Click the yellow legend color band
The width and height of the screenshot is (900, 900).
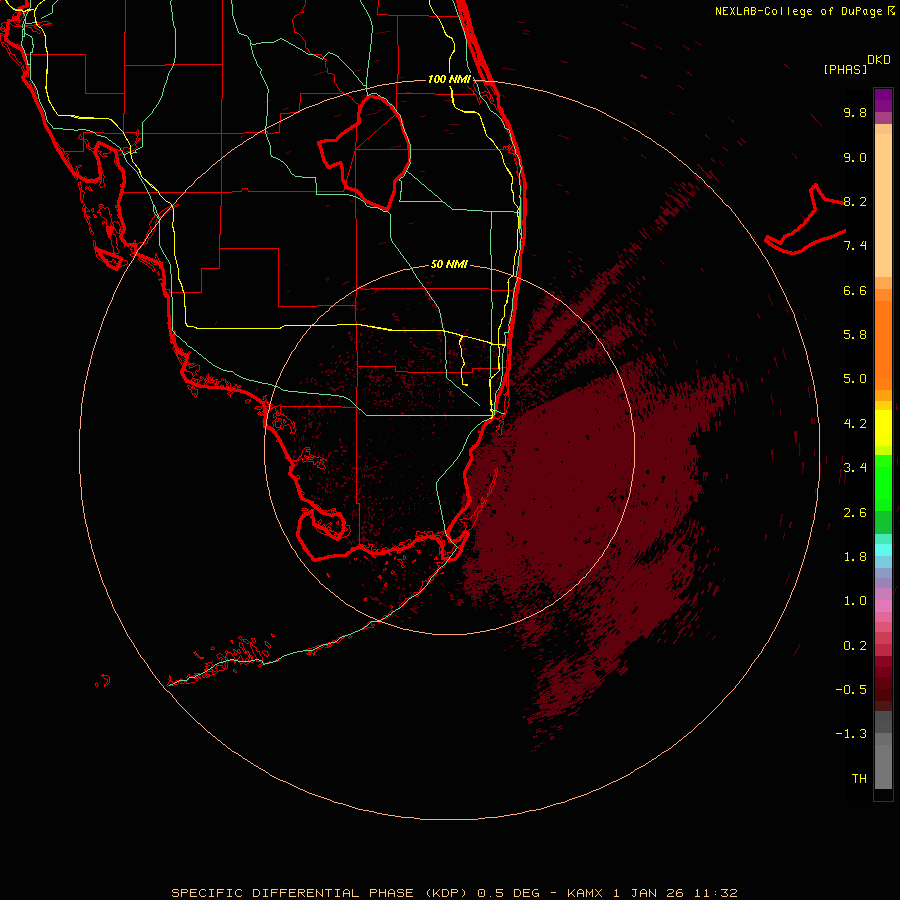coord(883,428)
